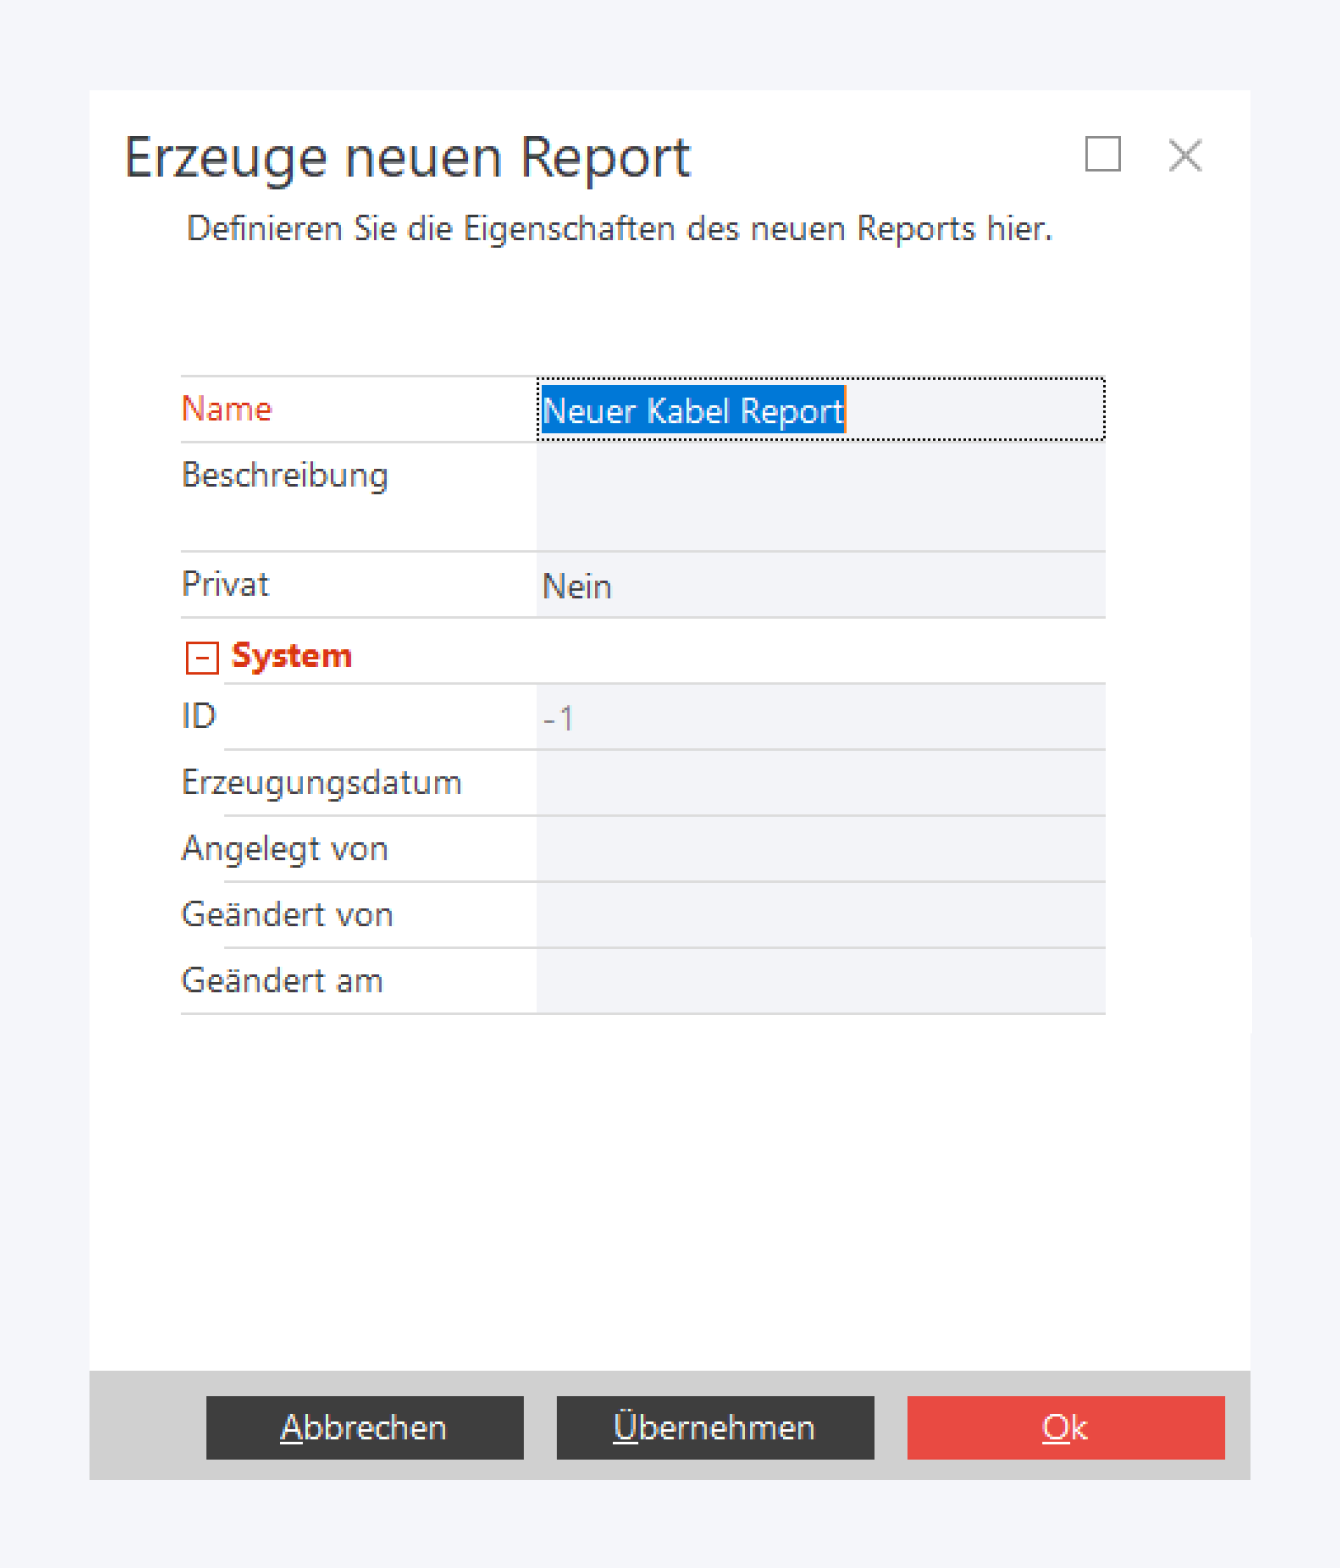Click the maximize window square icon
This screenshot has height=1568, width=1340.
tap(1102, 155)
